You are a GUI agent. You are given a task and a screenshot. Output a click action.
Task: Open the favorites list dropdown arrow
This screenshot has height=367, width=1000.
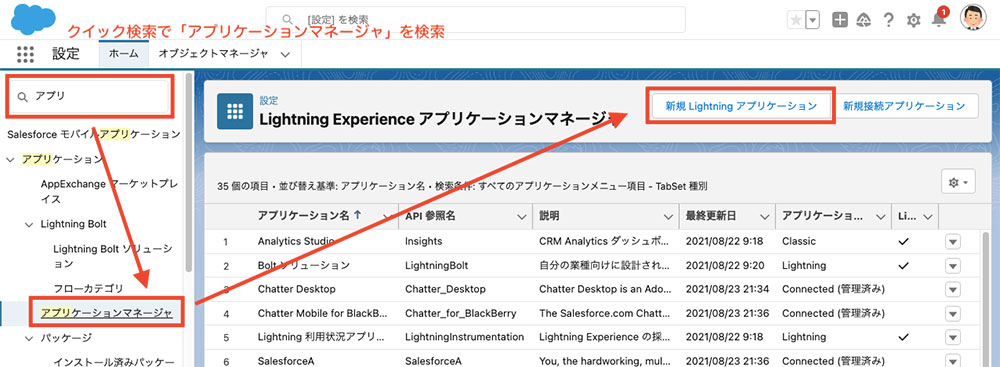pyautogui.click(x=812, y=20)
